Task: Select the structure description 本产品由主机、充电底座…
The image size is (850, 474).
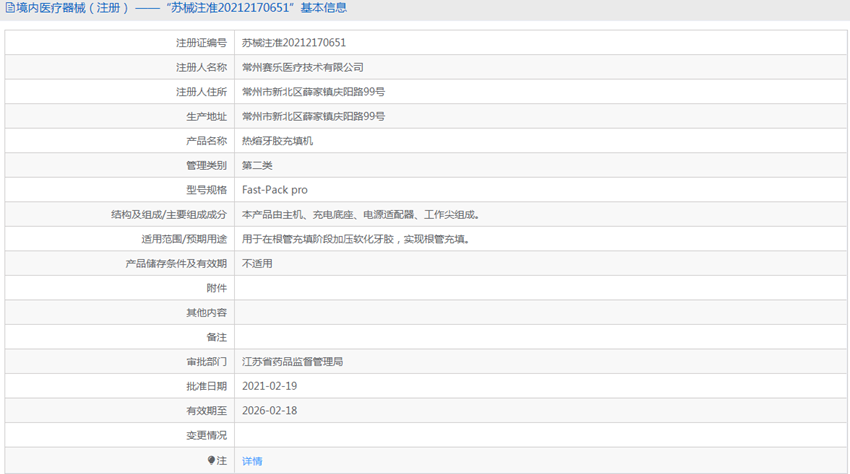Action: (360, 215)
